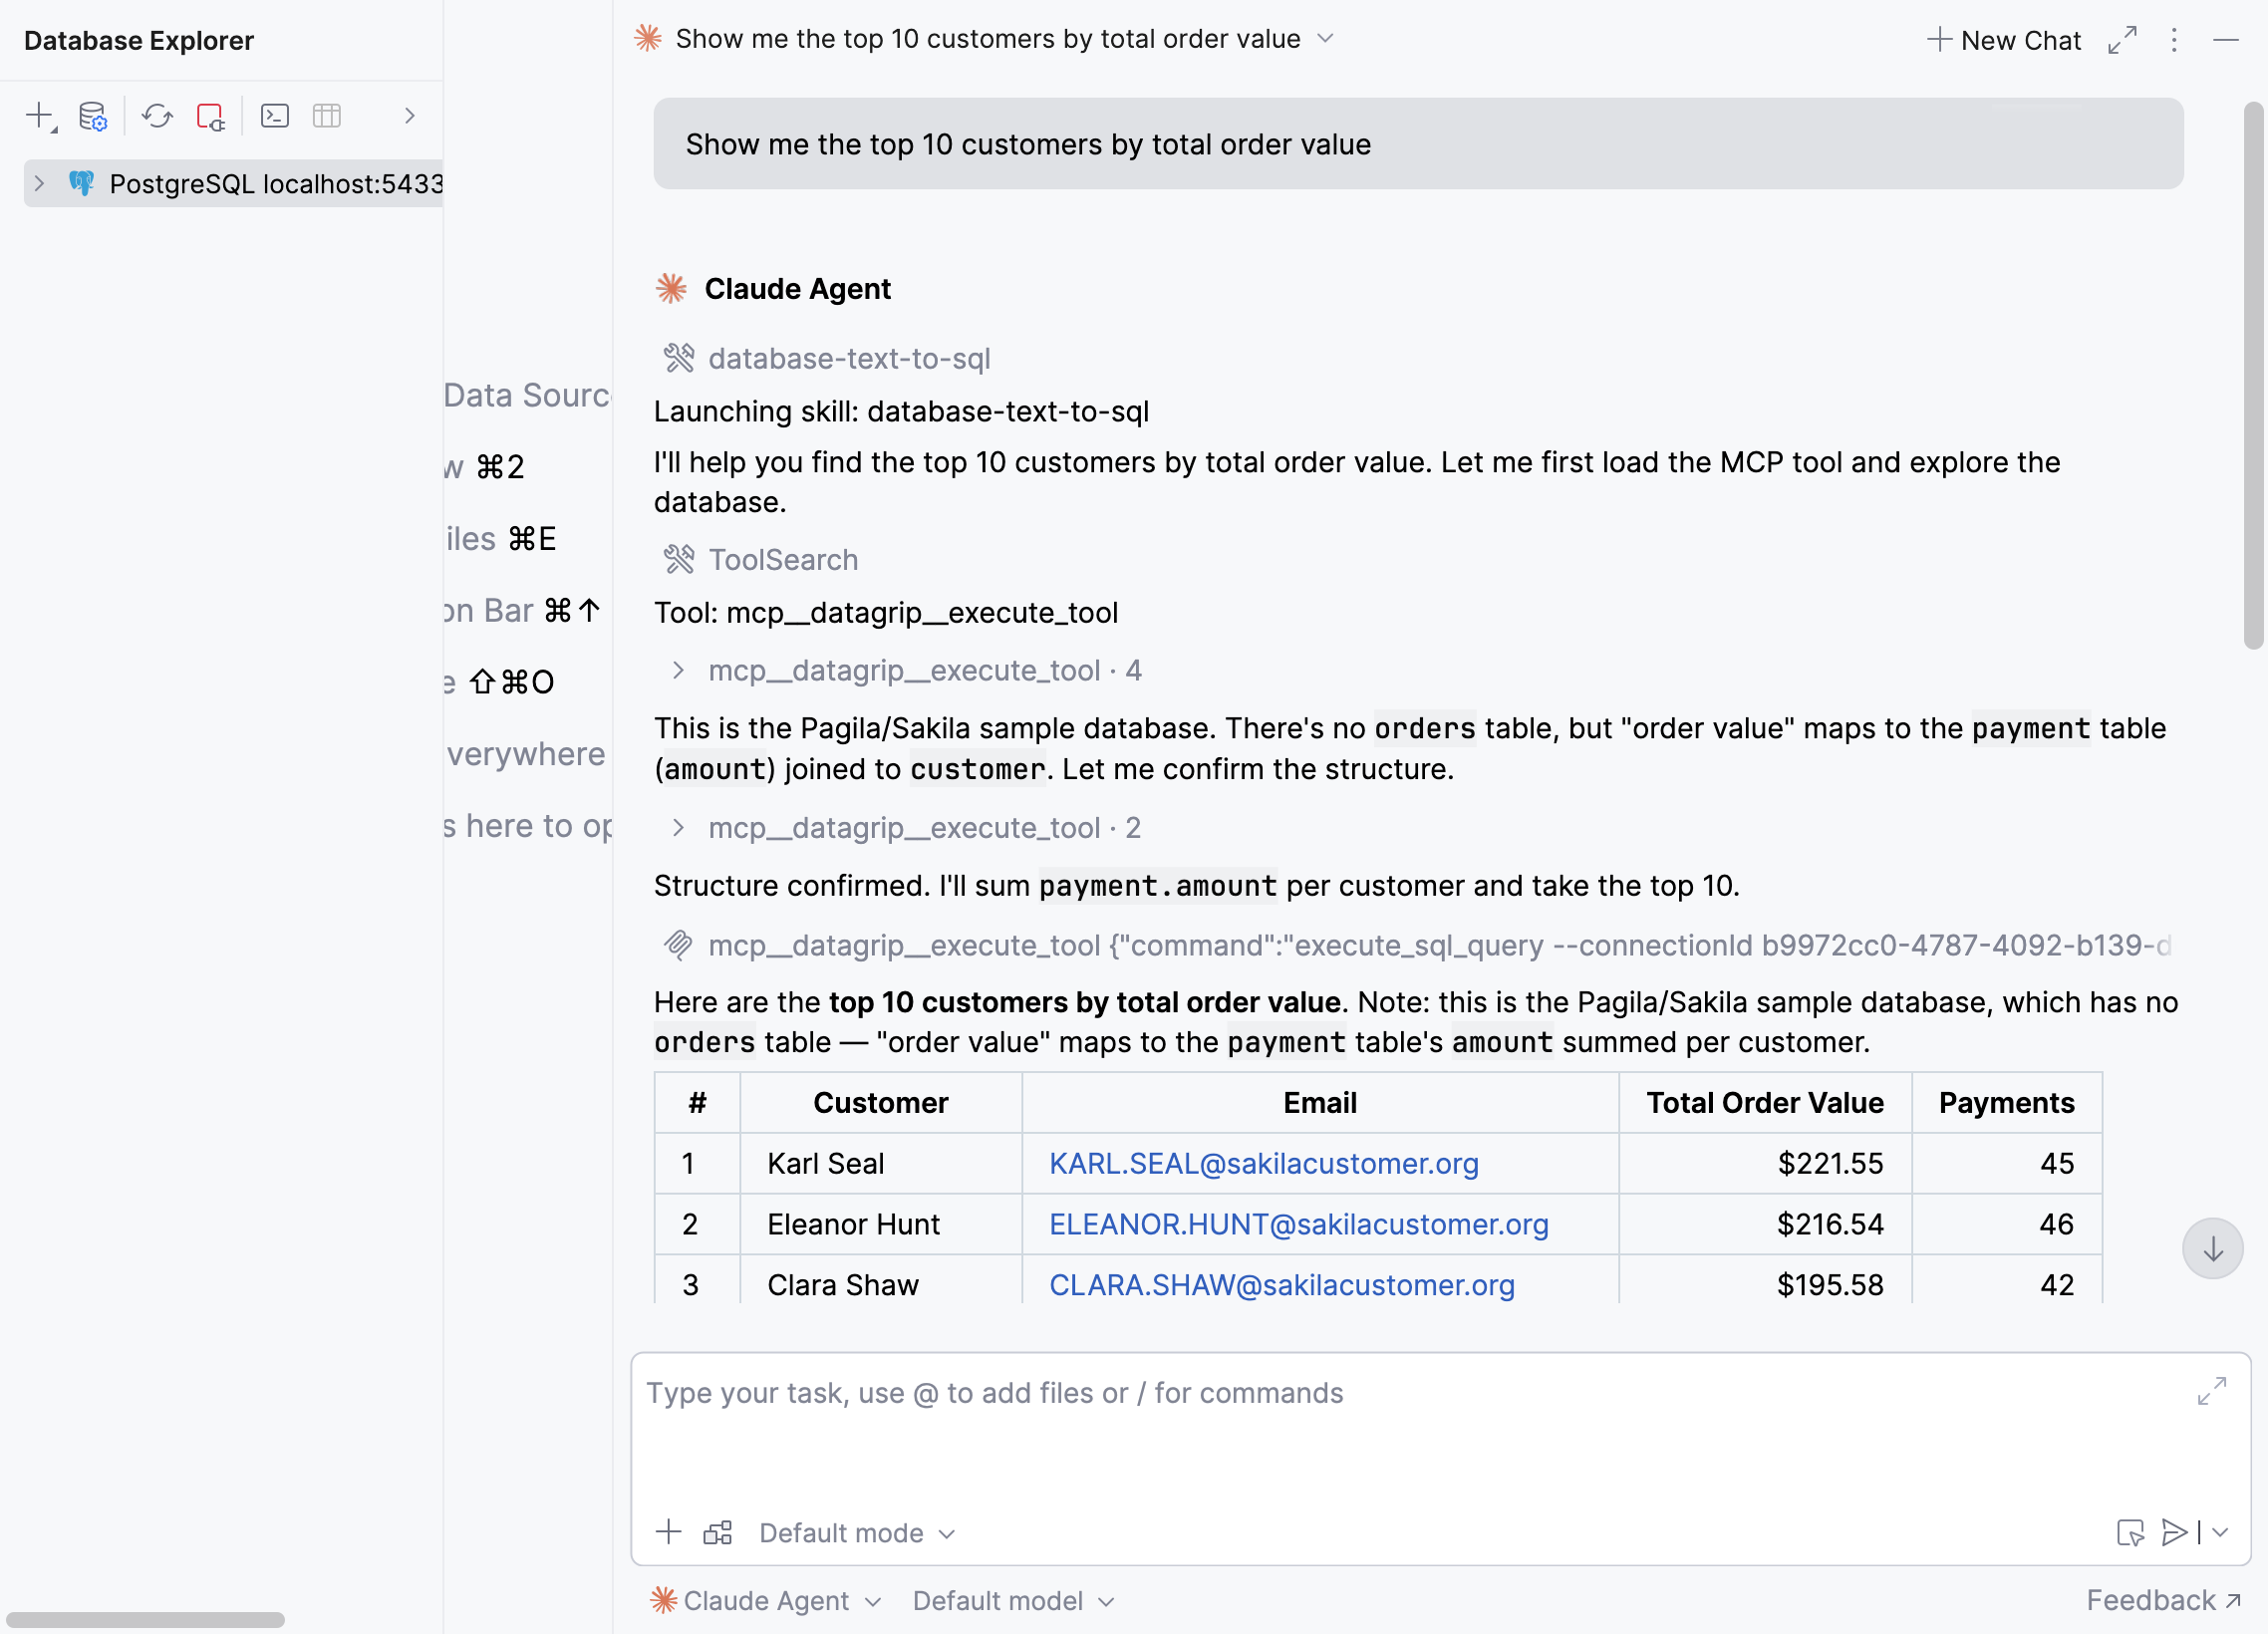
Task: Expand mcp__datagrip__execute_tool · 2 group
Action: tap(678, 828)
